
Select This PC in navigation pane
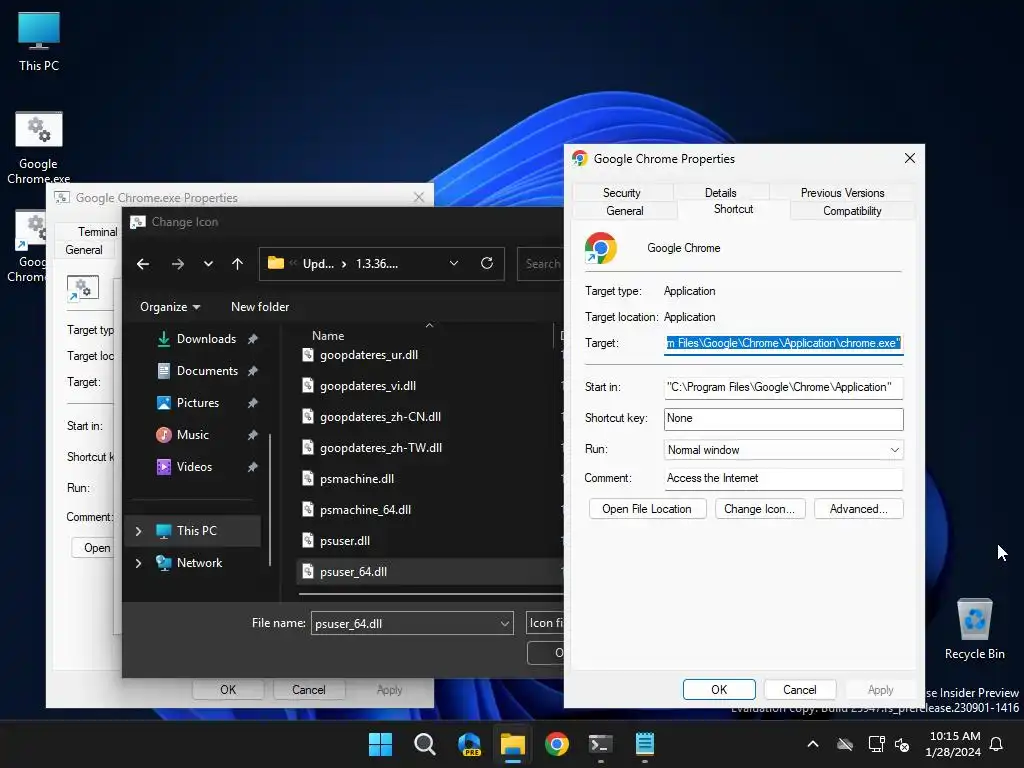[x=196, y=531]
